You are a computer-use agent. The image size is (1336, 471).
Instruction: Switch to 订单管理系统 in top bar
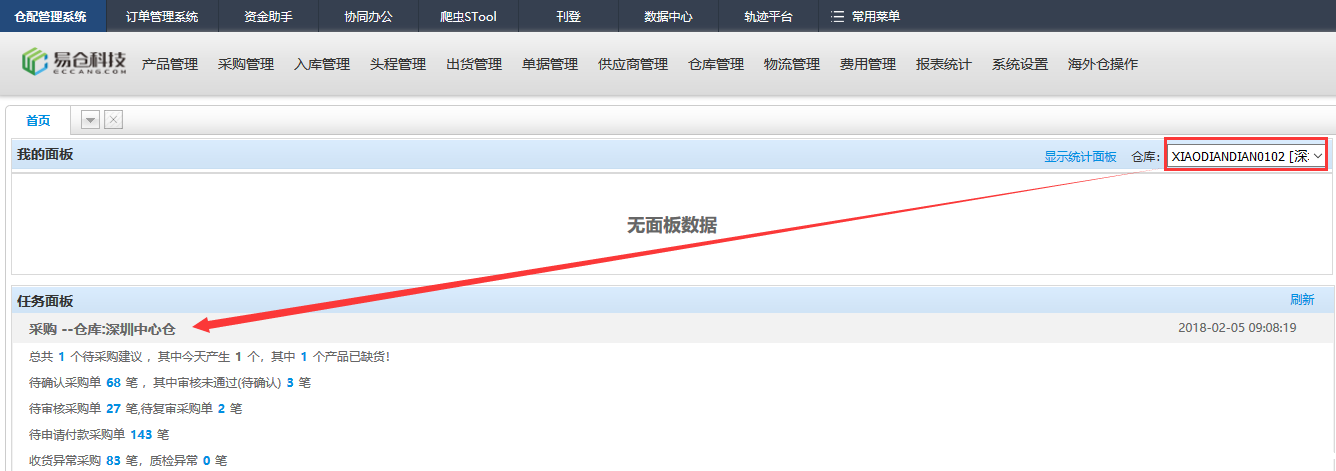click(162, 17)
